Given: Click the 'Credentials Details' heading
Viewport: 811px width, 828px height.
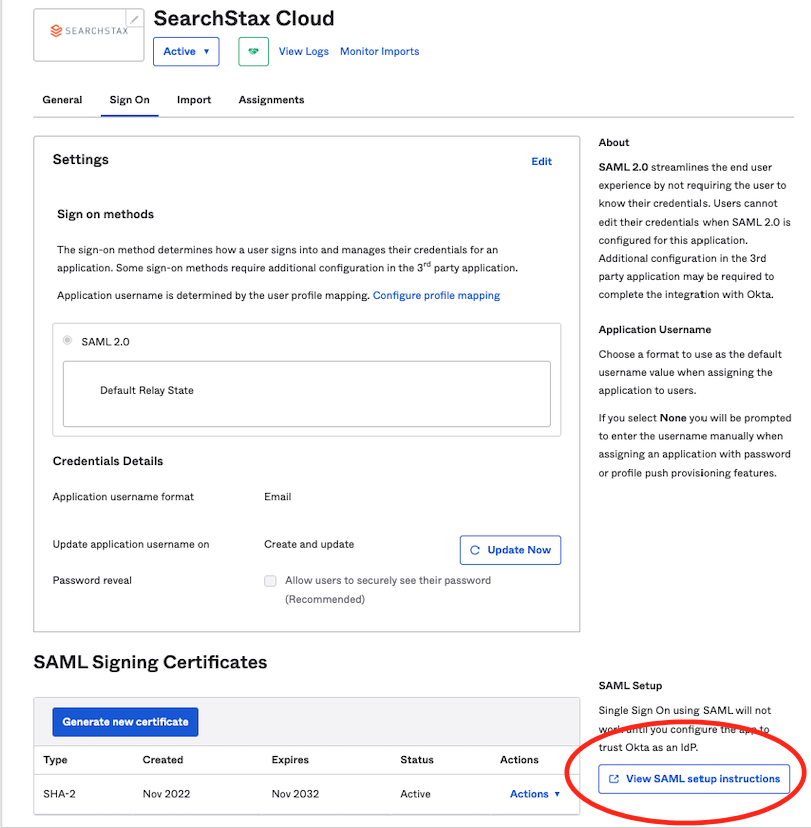Looking at the screenshot, I should click(108, 461).
